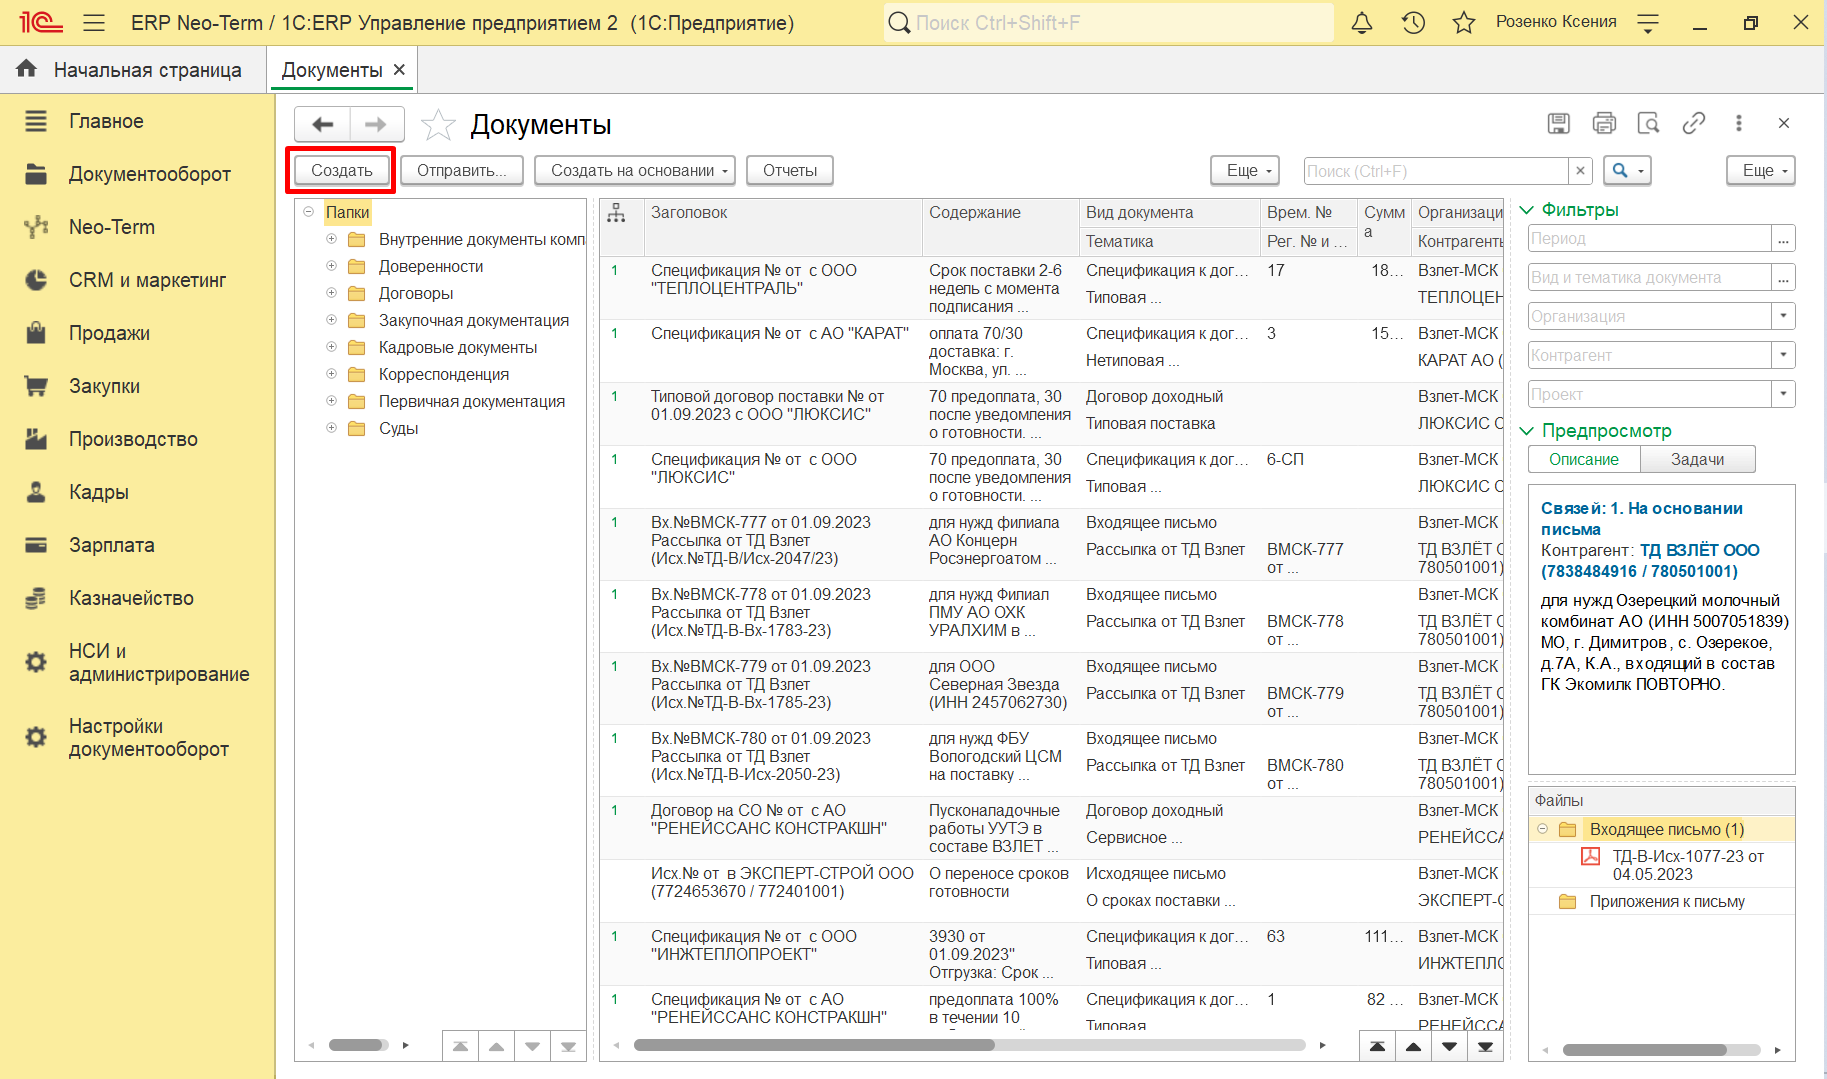
Task: Clear the search field with X
Action: point(1580,171)
